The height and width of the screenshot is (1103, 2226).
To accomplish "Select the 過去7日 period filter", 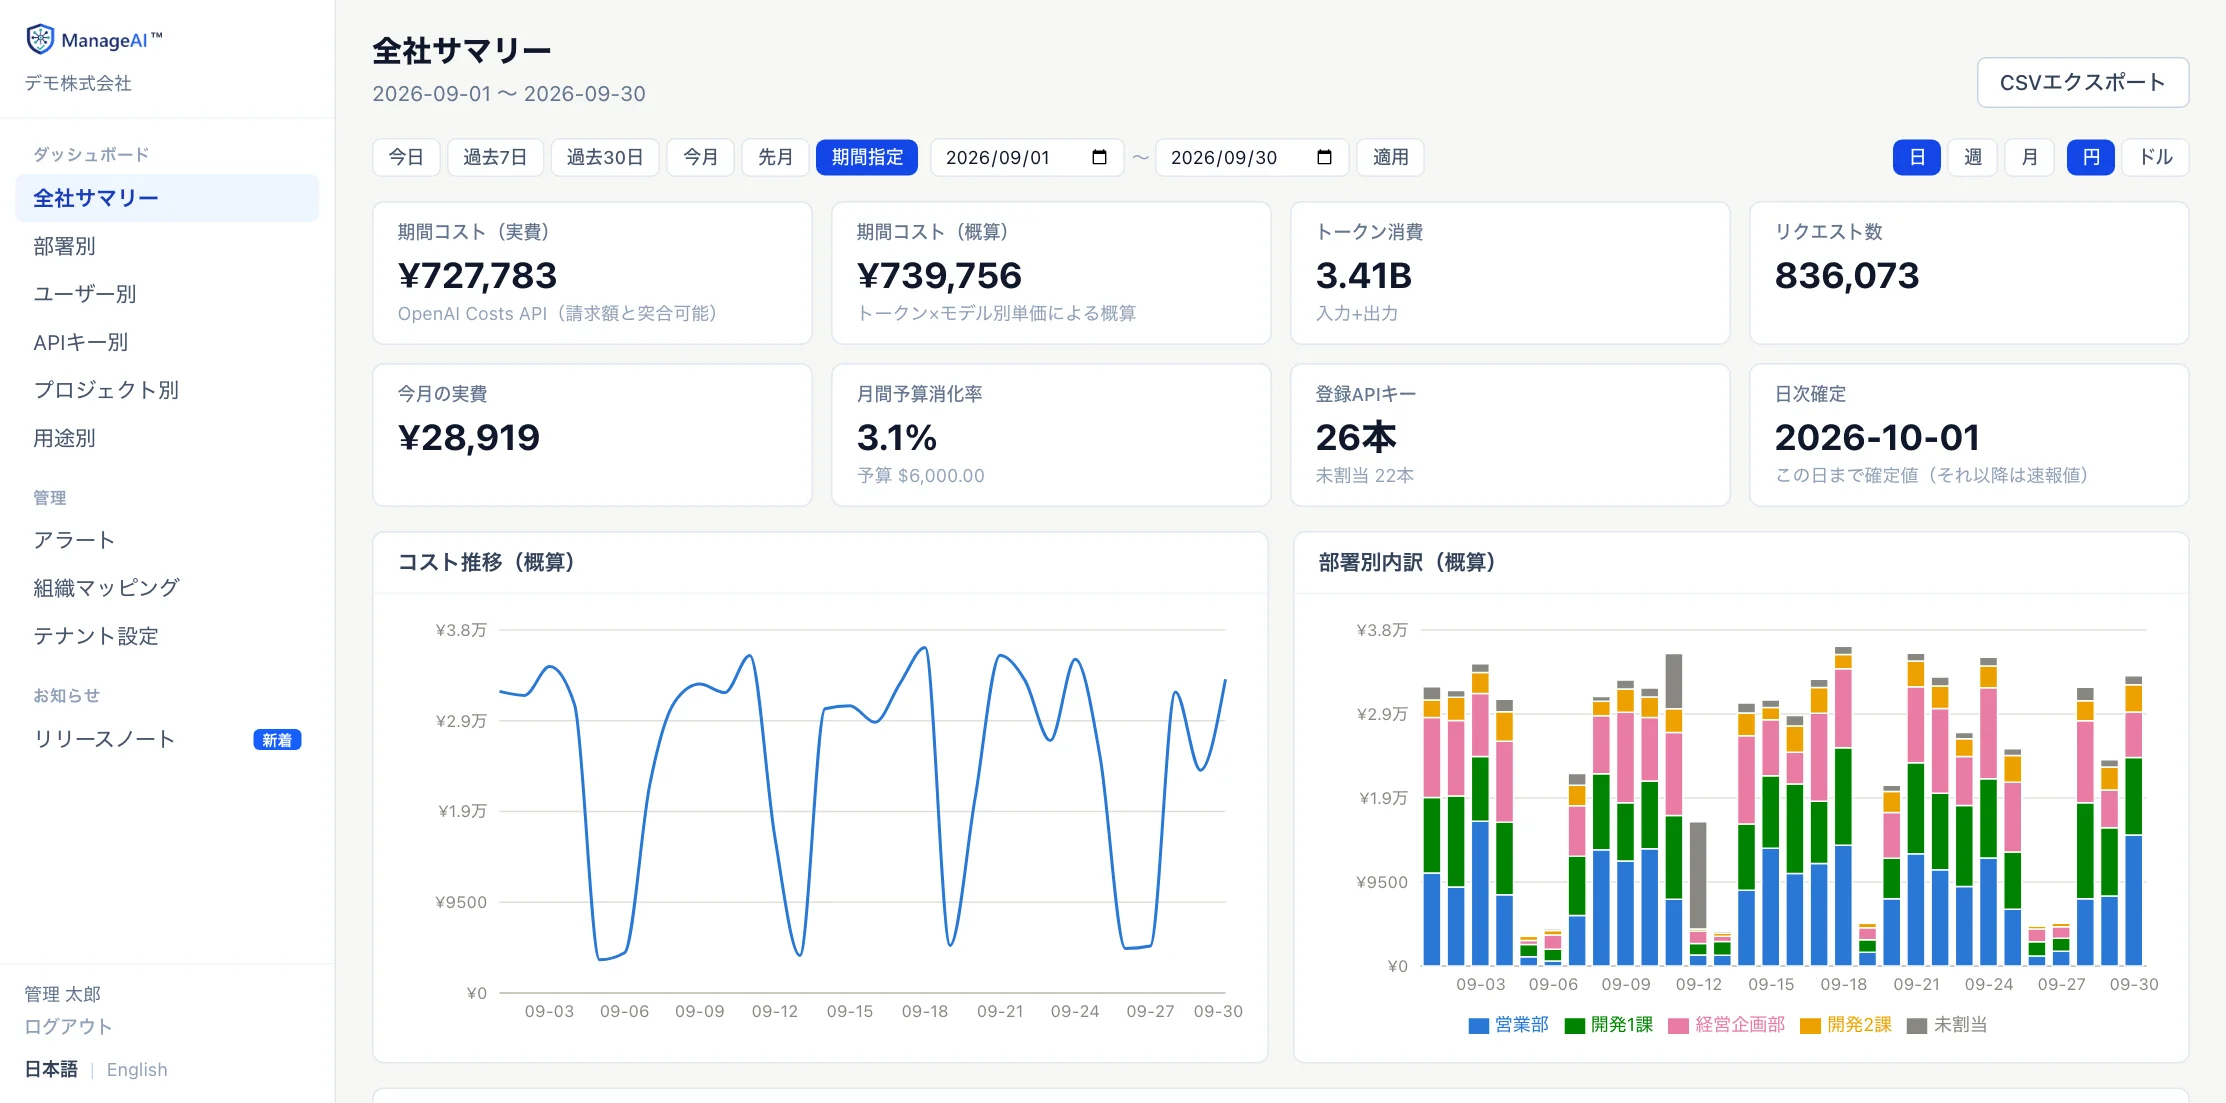I will click(495, 157).
